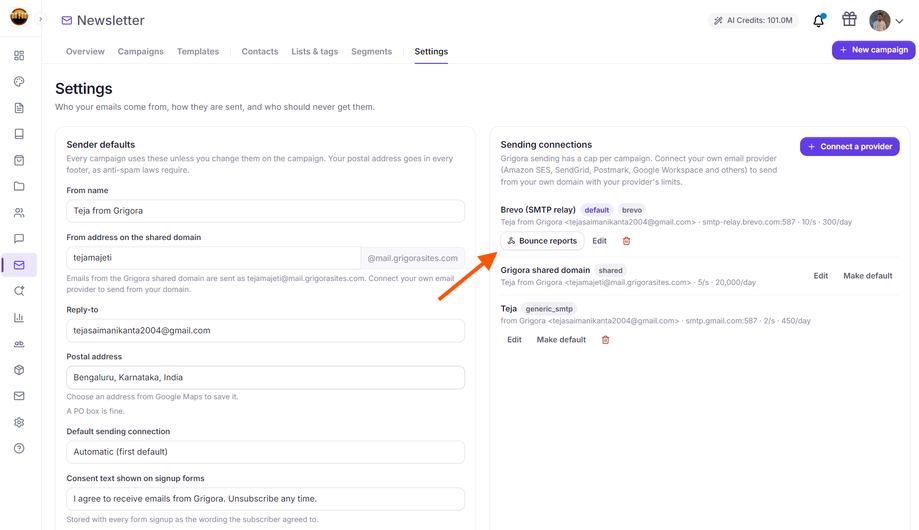Open the account menu chevron beside avatar
This screenshot has height=530, width=919.
899,21
